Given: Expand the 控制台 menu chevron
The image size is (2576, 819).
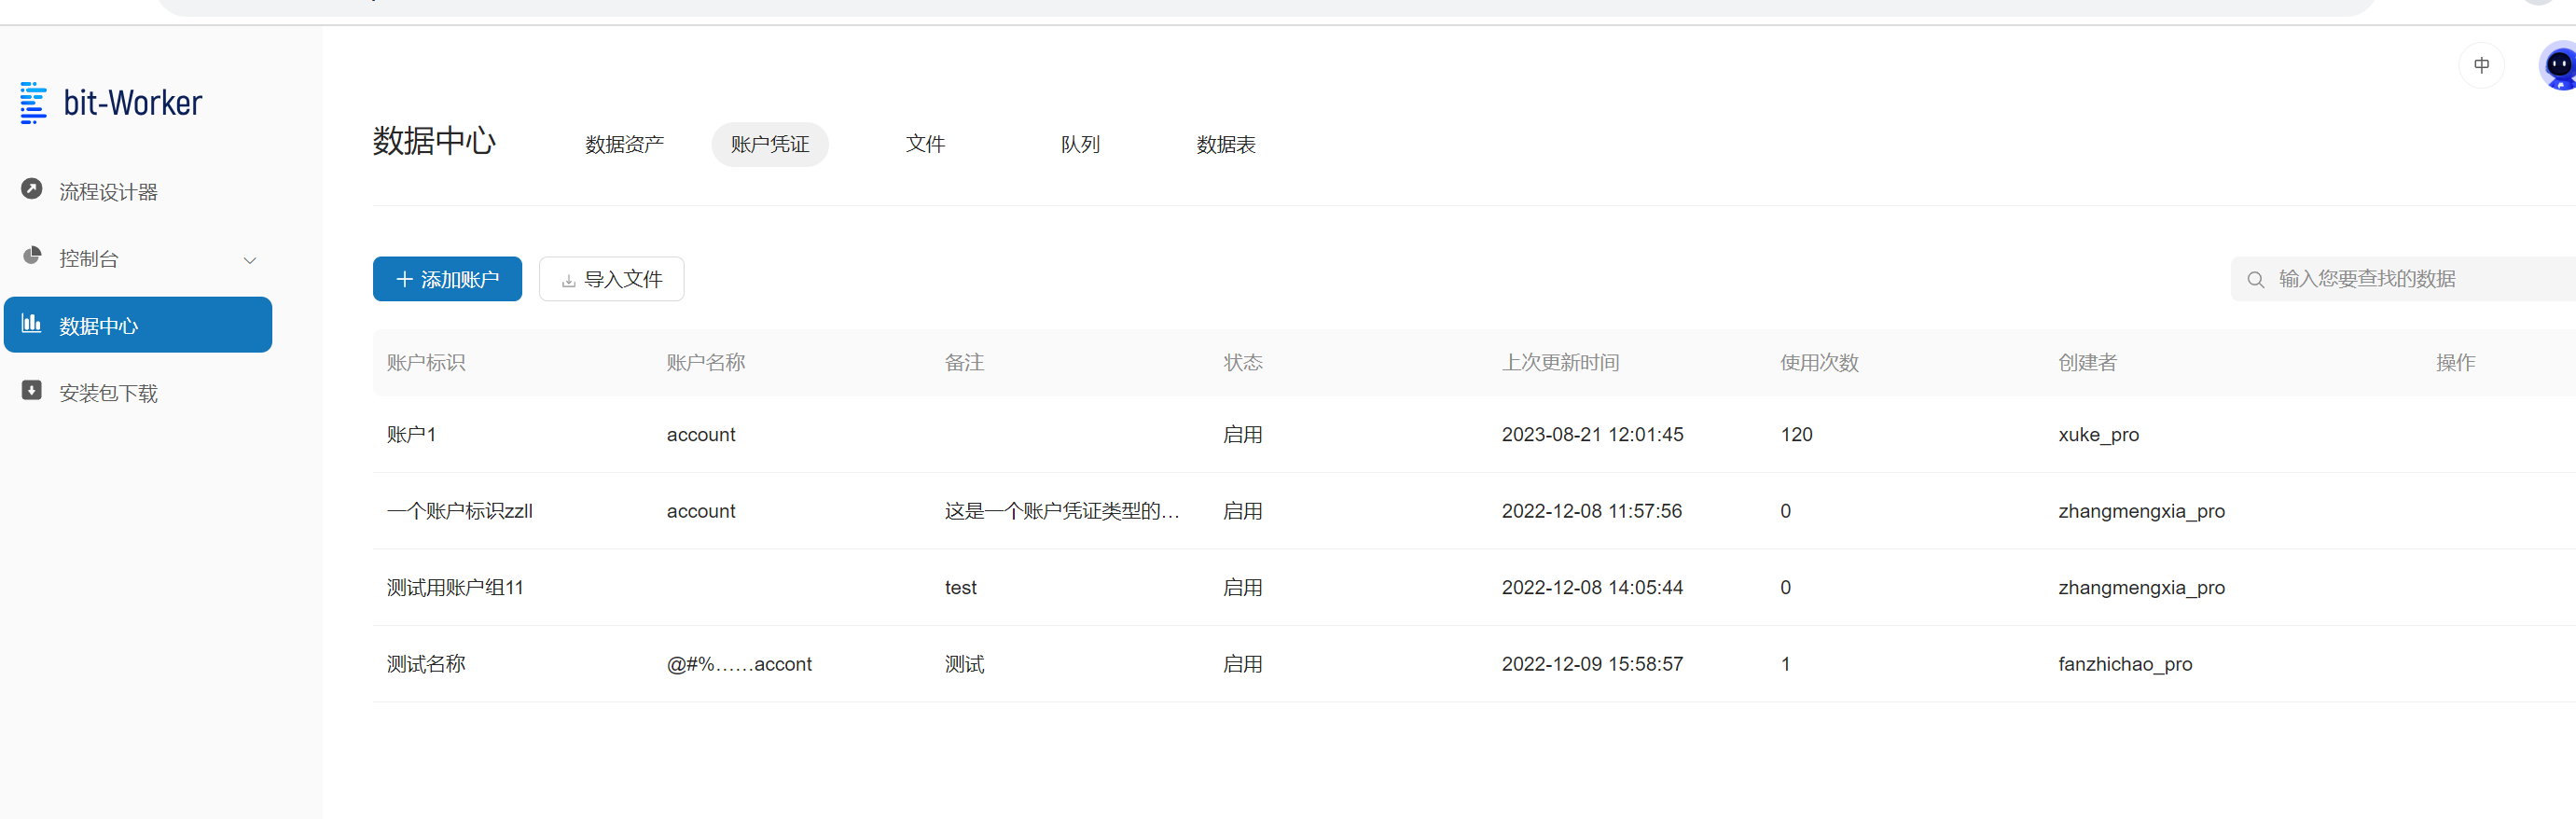Looking at the screenshot, I should coord(250,260).
